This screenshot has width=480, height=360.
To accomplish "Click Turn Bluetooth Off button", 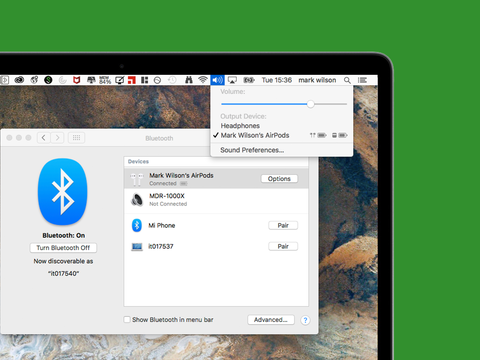I will pyautogui.click(x=63, y=248).
